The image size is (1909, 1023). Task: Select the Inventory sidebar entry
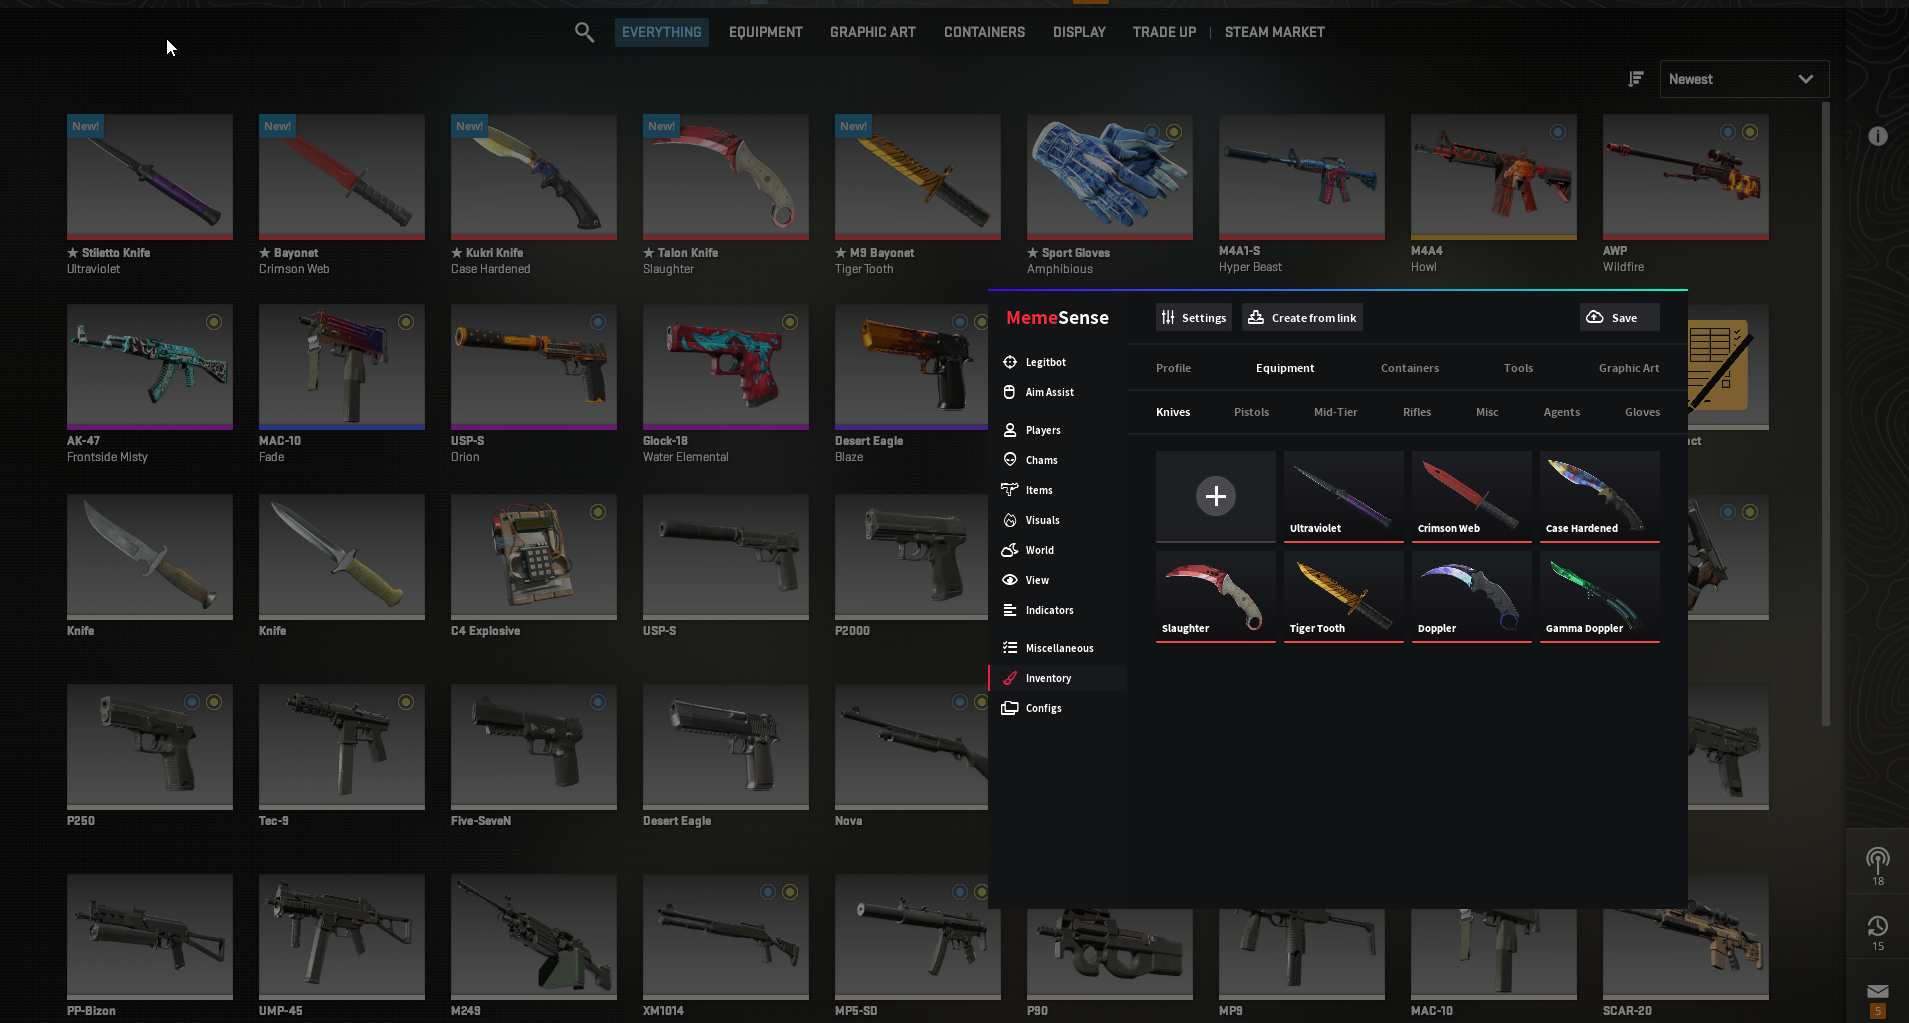1057,678
